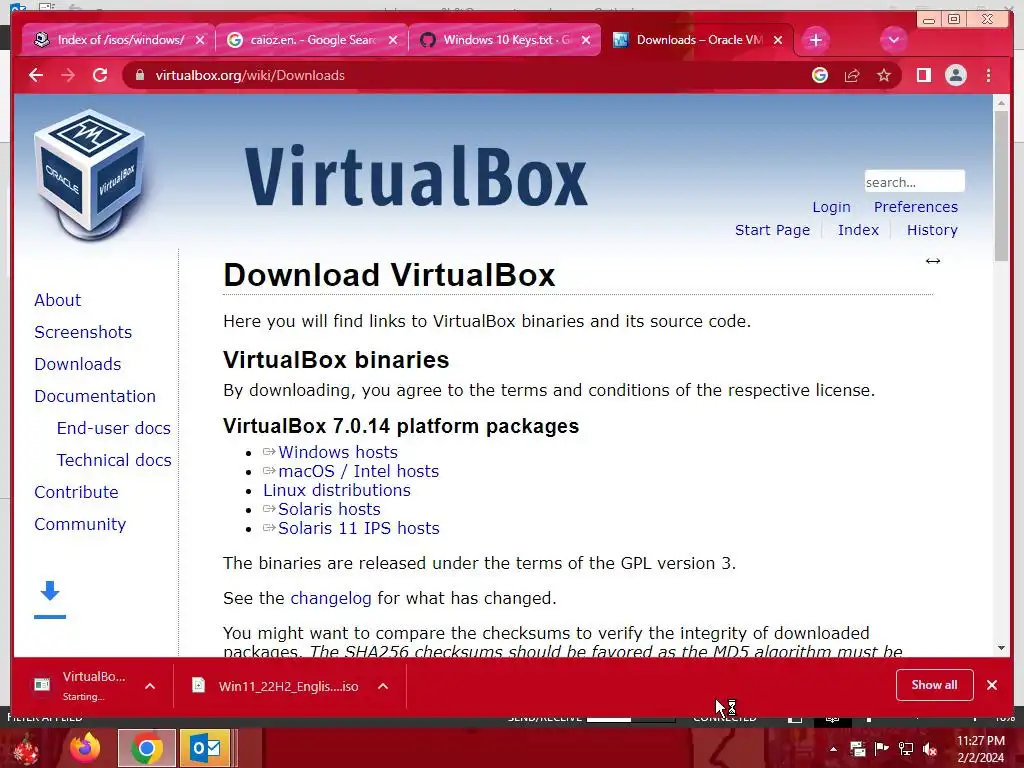Click the lock icon in address bar

(x=140, y=75)
